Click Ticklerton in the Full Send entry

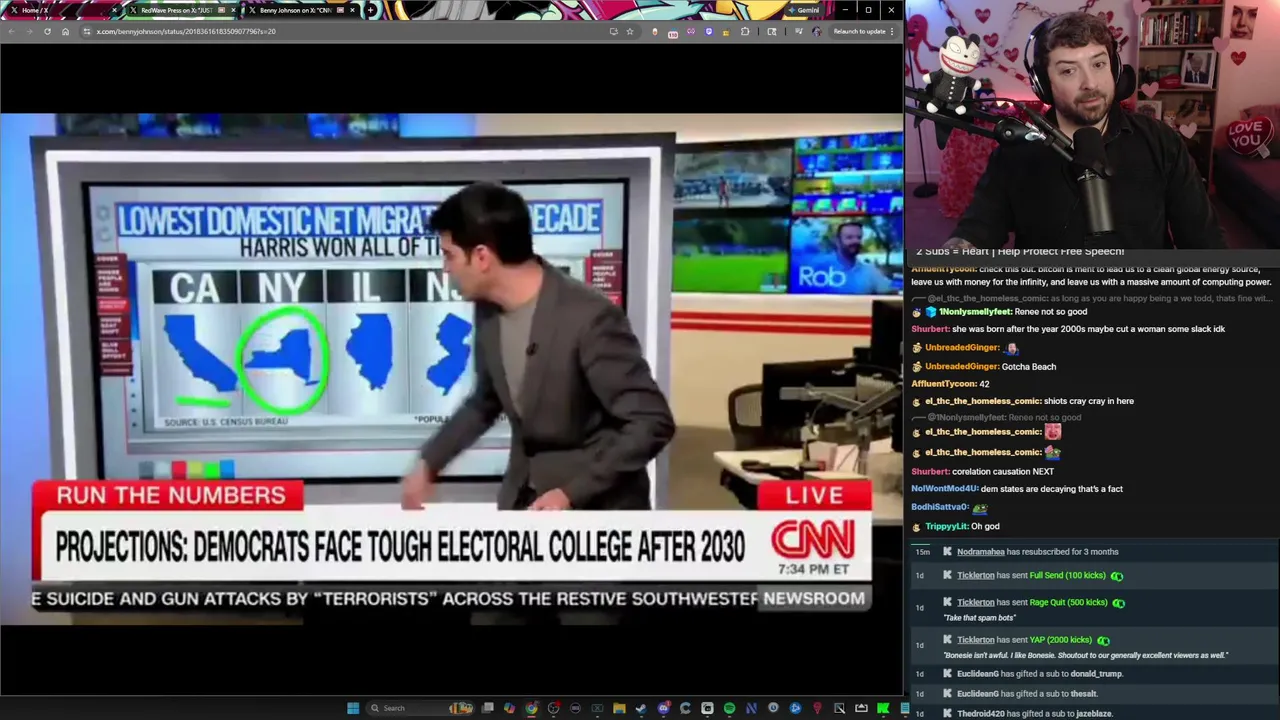point(975,575)
